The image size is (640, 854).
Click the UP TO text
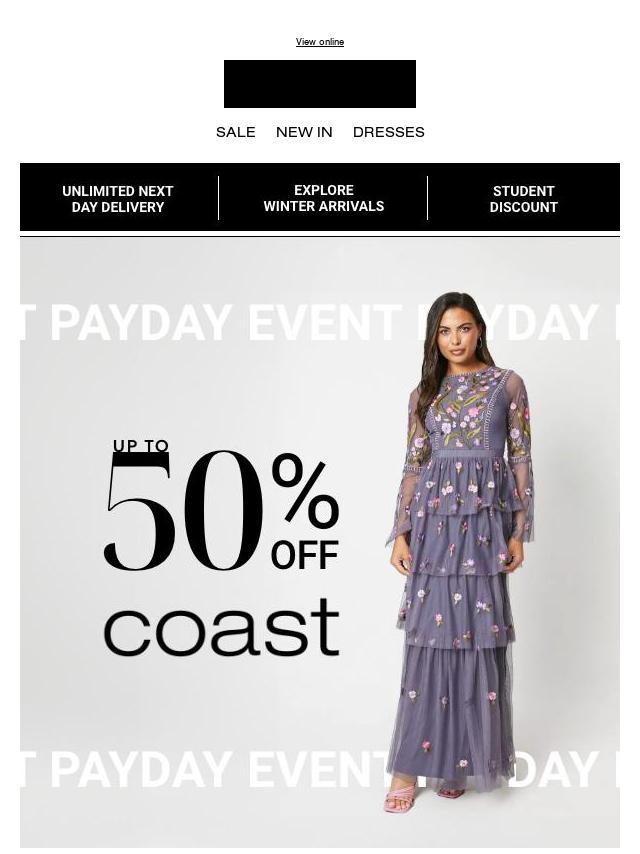click(x=141, y=446)
